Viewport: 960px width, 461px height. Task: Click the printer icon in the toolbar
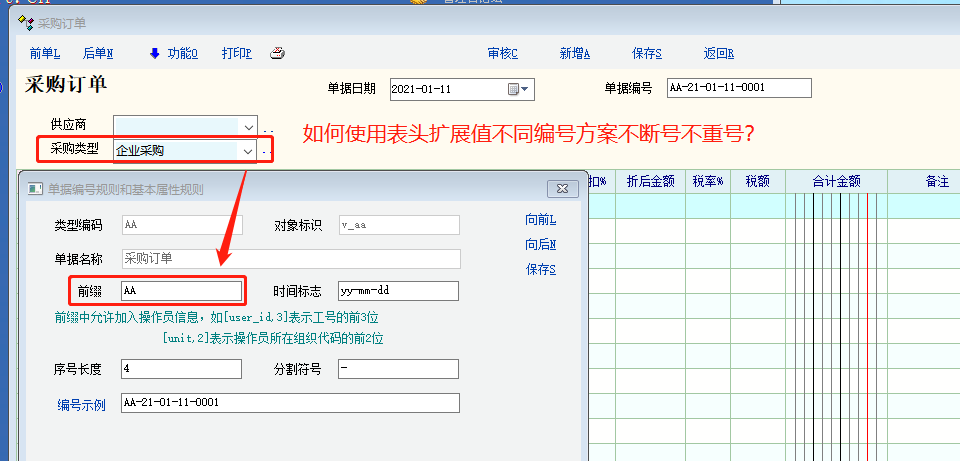(277, 54)
